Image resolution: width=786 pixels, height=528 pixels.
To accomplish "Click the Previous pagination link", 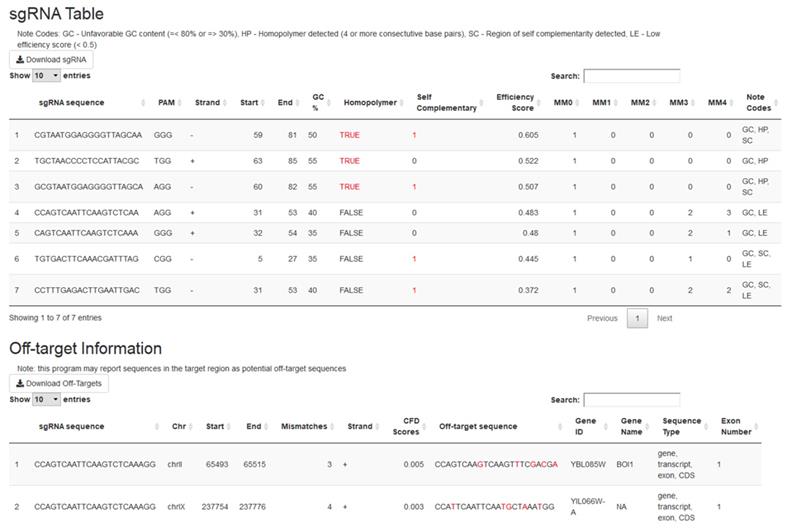I will tap(602, 318).
